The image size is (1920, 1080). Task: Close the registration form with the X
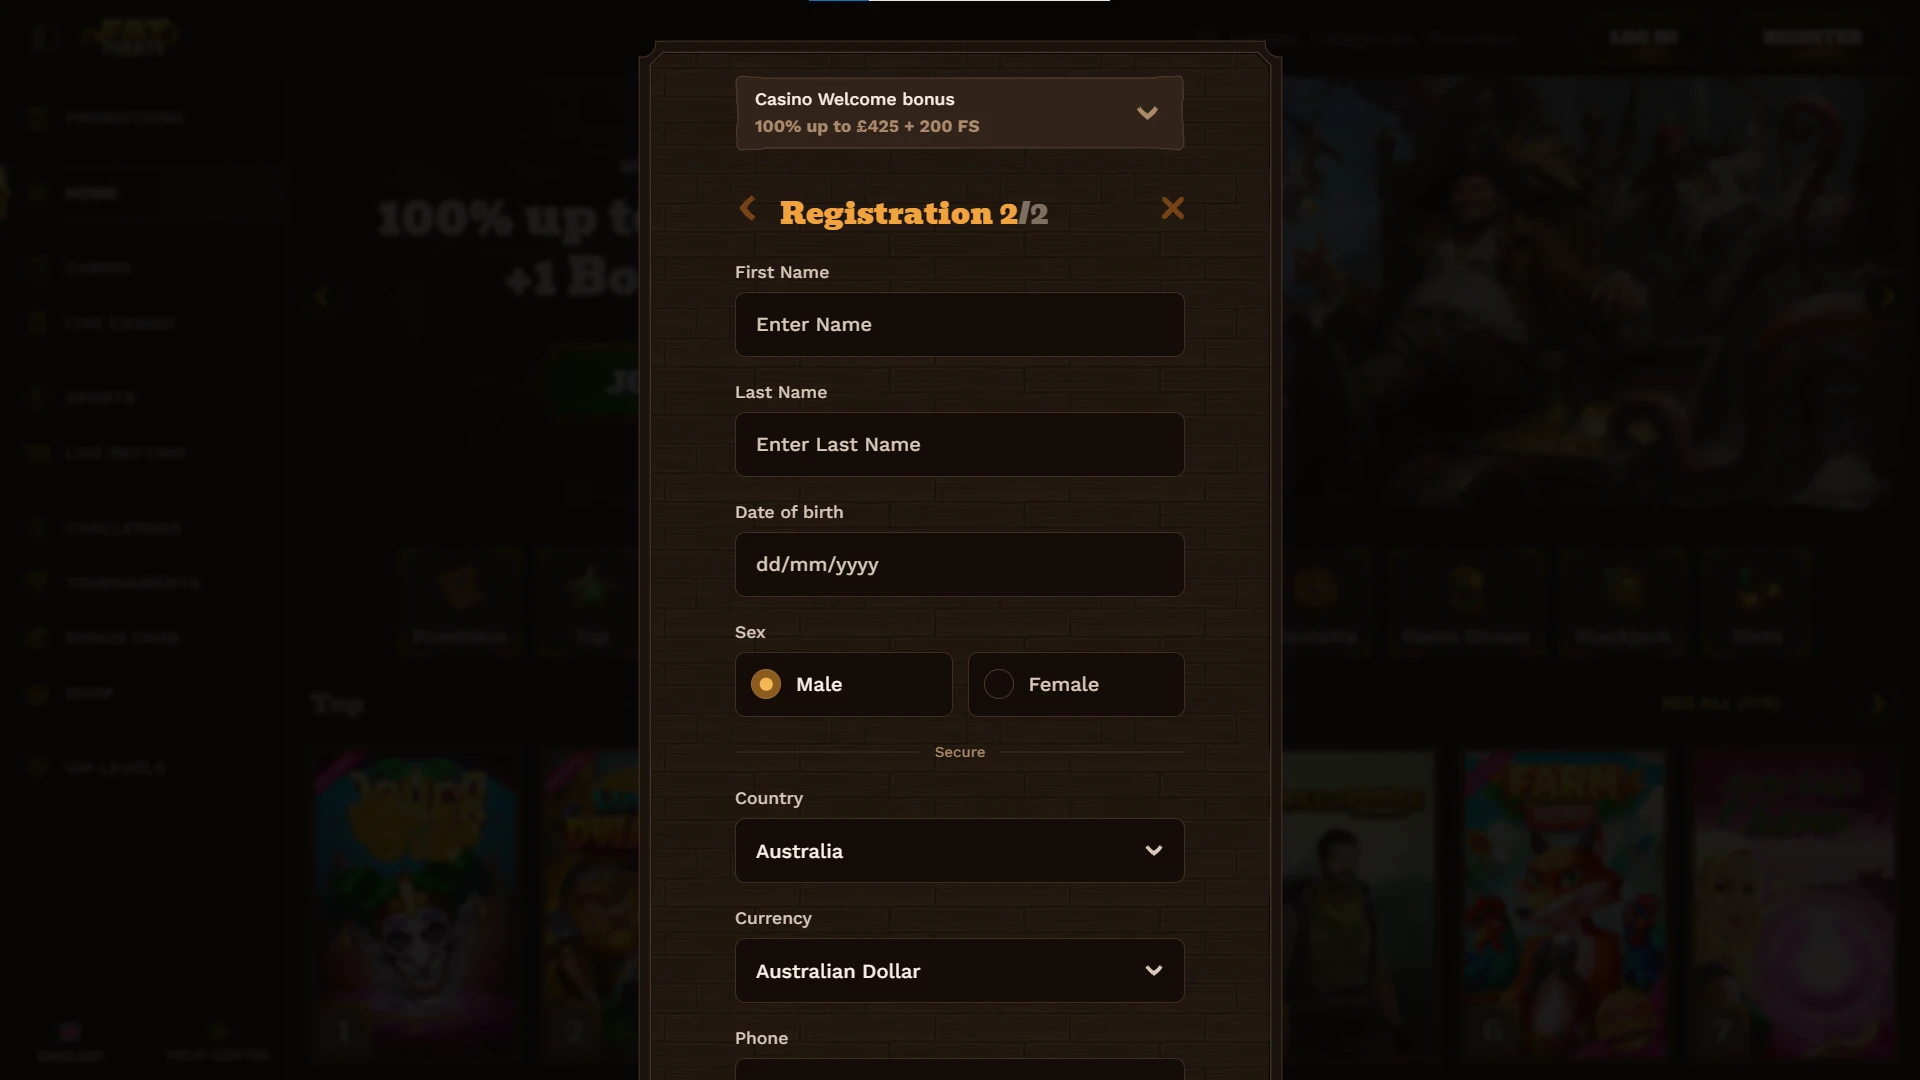click(x=1172, y=208)
